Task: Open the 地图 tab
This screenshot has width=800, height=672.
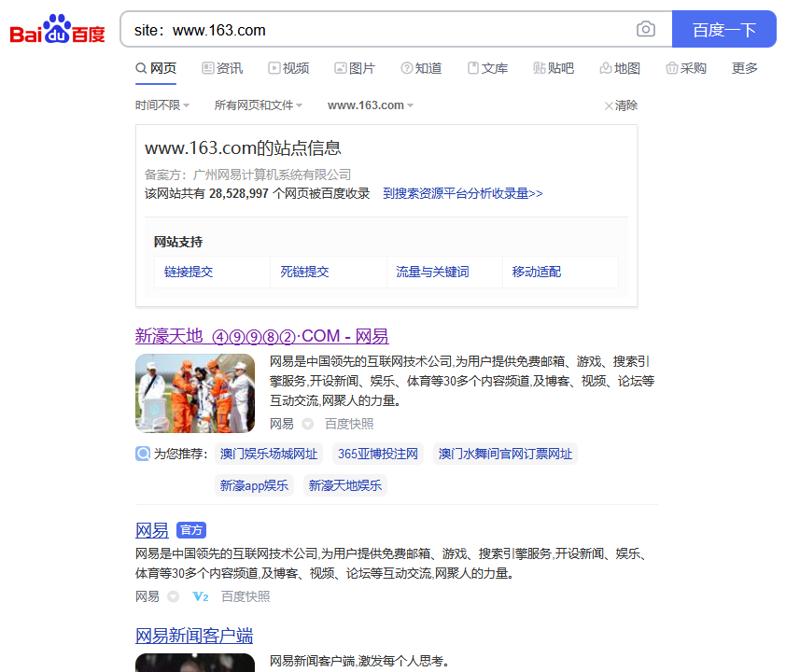Action: click(620, 68)
